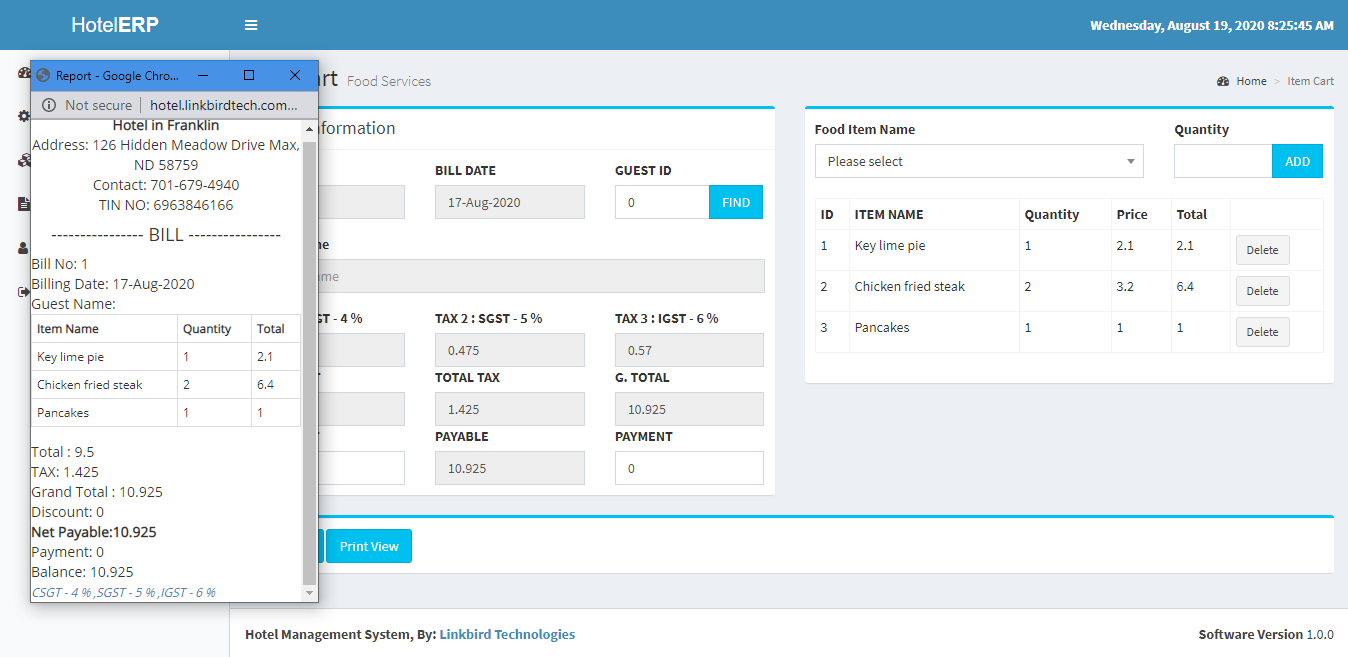Expand the Please select combo box
1348x657 pixels.
(x=979, y=161)
